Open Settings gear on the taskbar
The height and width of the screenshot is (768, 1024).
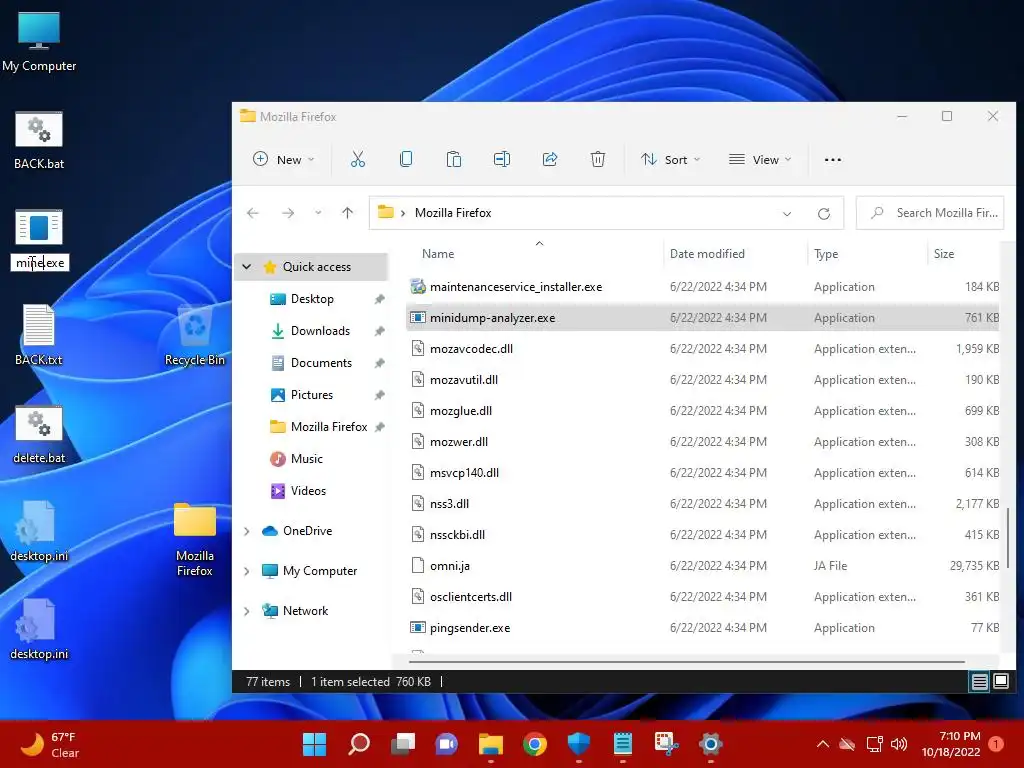[x=711, y=744]
